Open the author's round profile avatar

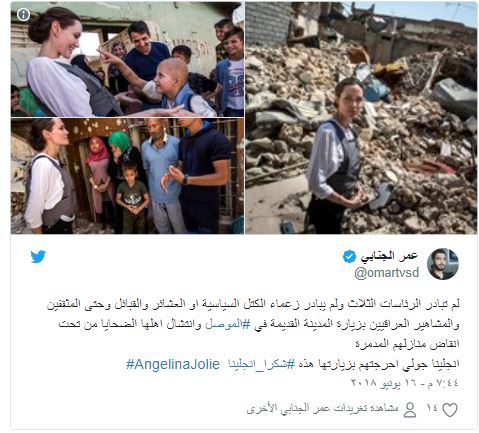tap(443, 264)
